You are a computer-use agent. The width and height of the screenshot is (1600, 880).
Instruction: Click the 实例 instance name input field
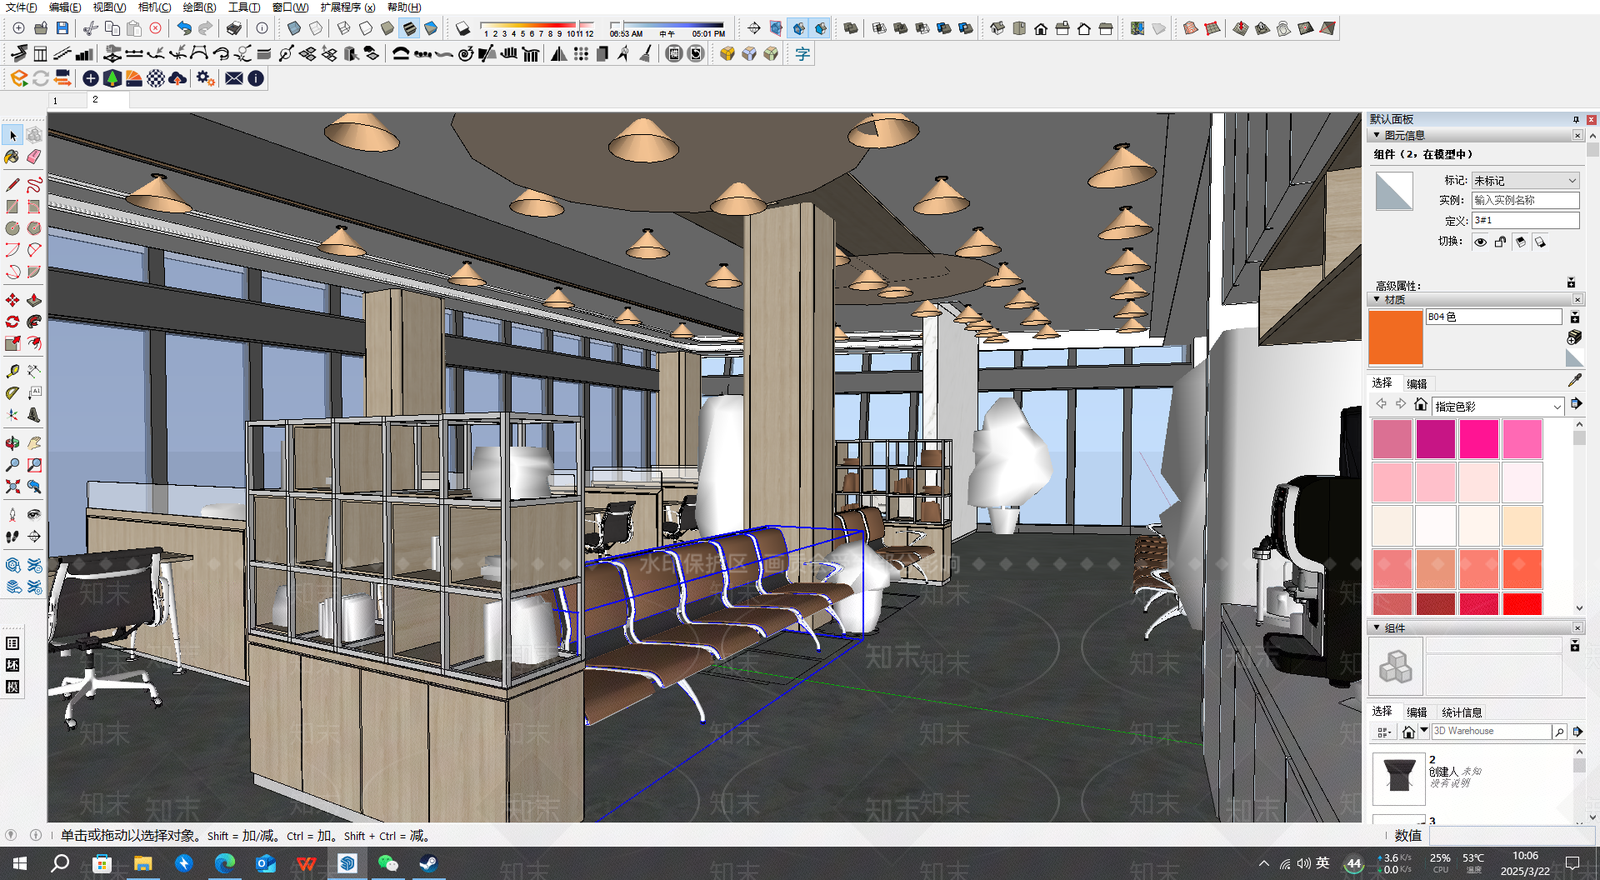click(1525, 200)
